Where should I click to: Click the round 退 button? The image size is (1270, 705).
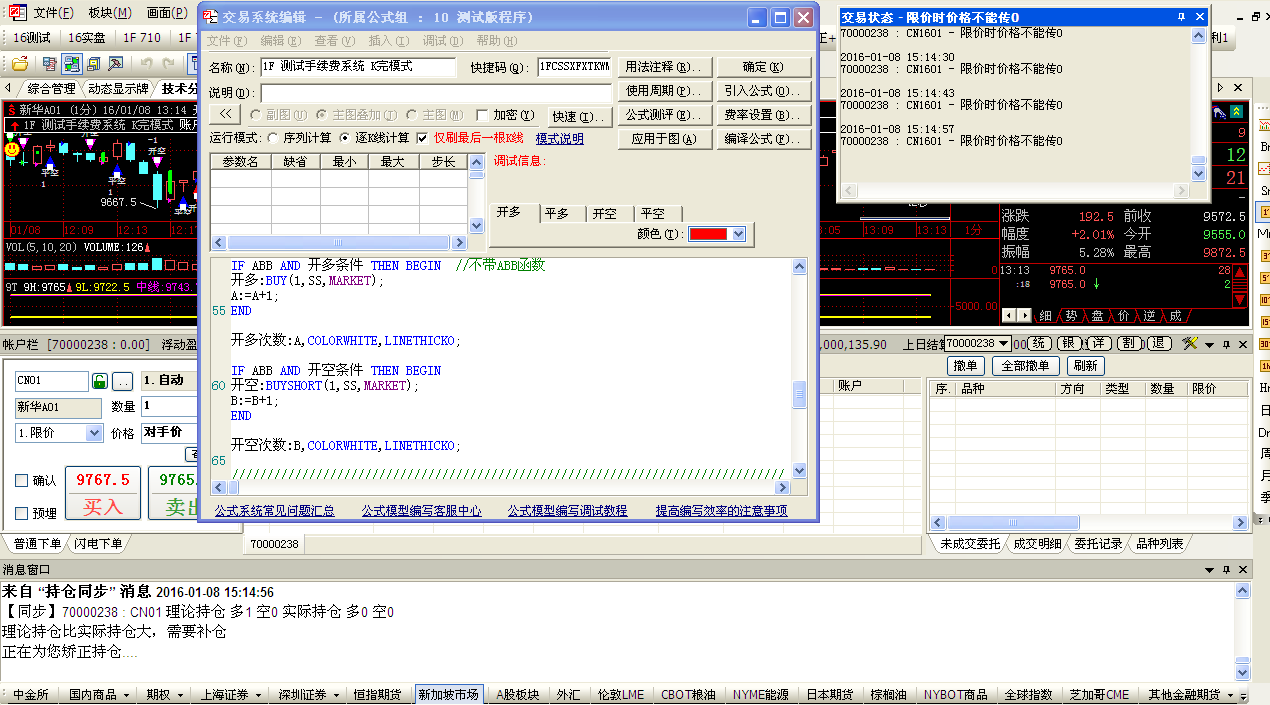(x=1158, y=343)
